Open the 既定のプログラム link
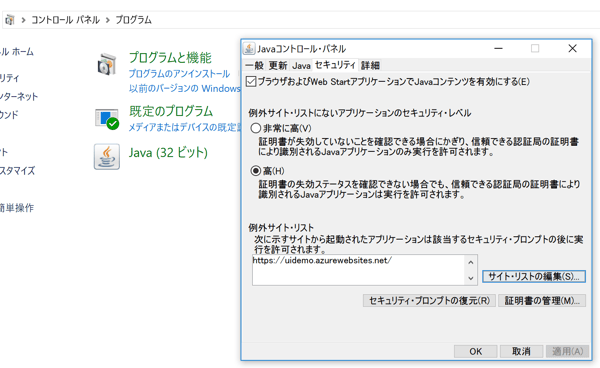Image resolution: width=600 pixels, height=368 pixels. tap(171, 111)
